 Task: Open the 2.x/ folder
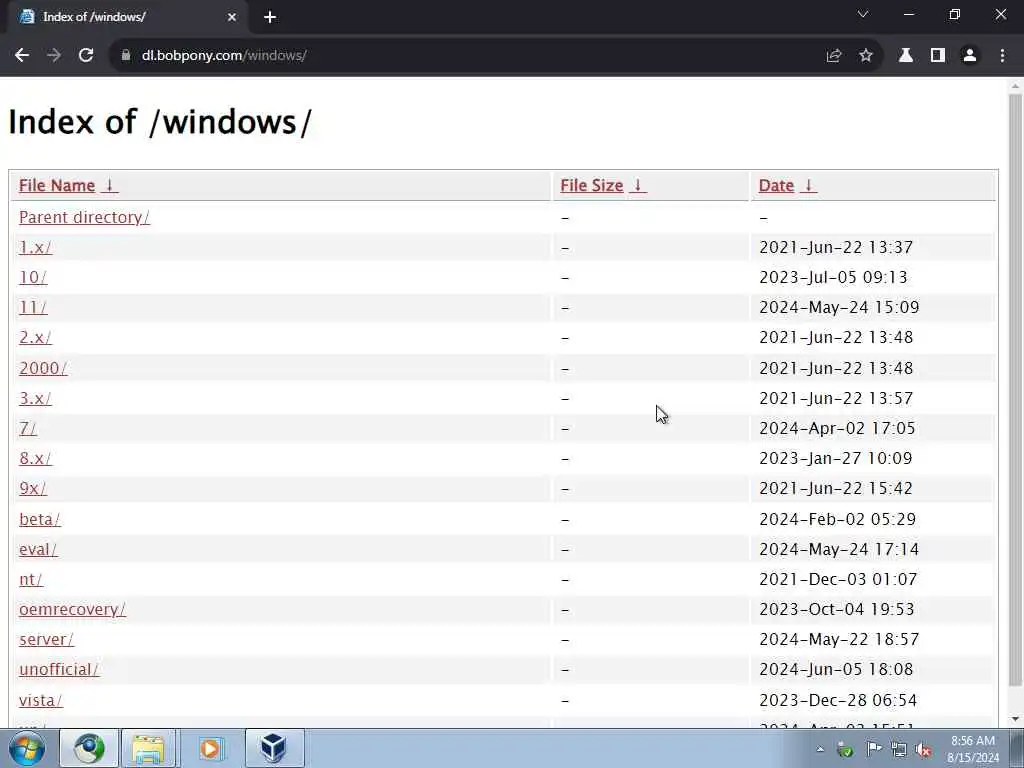pos(35,338)
